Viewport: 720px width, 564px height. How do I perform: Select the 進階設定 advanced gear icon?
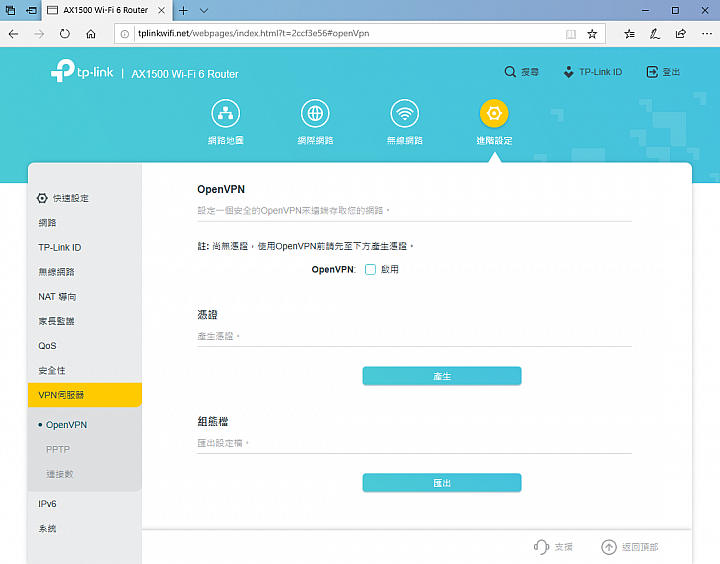tap(494, 113)
